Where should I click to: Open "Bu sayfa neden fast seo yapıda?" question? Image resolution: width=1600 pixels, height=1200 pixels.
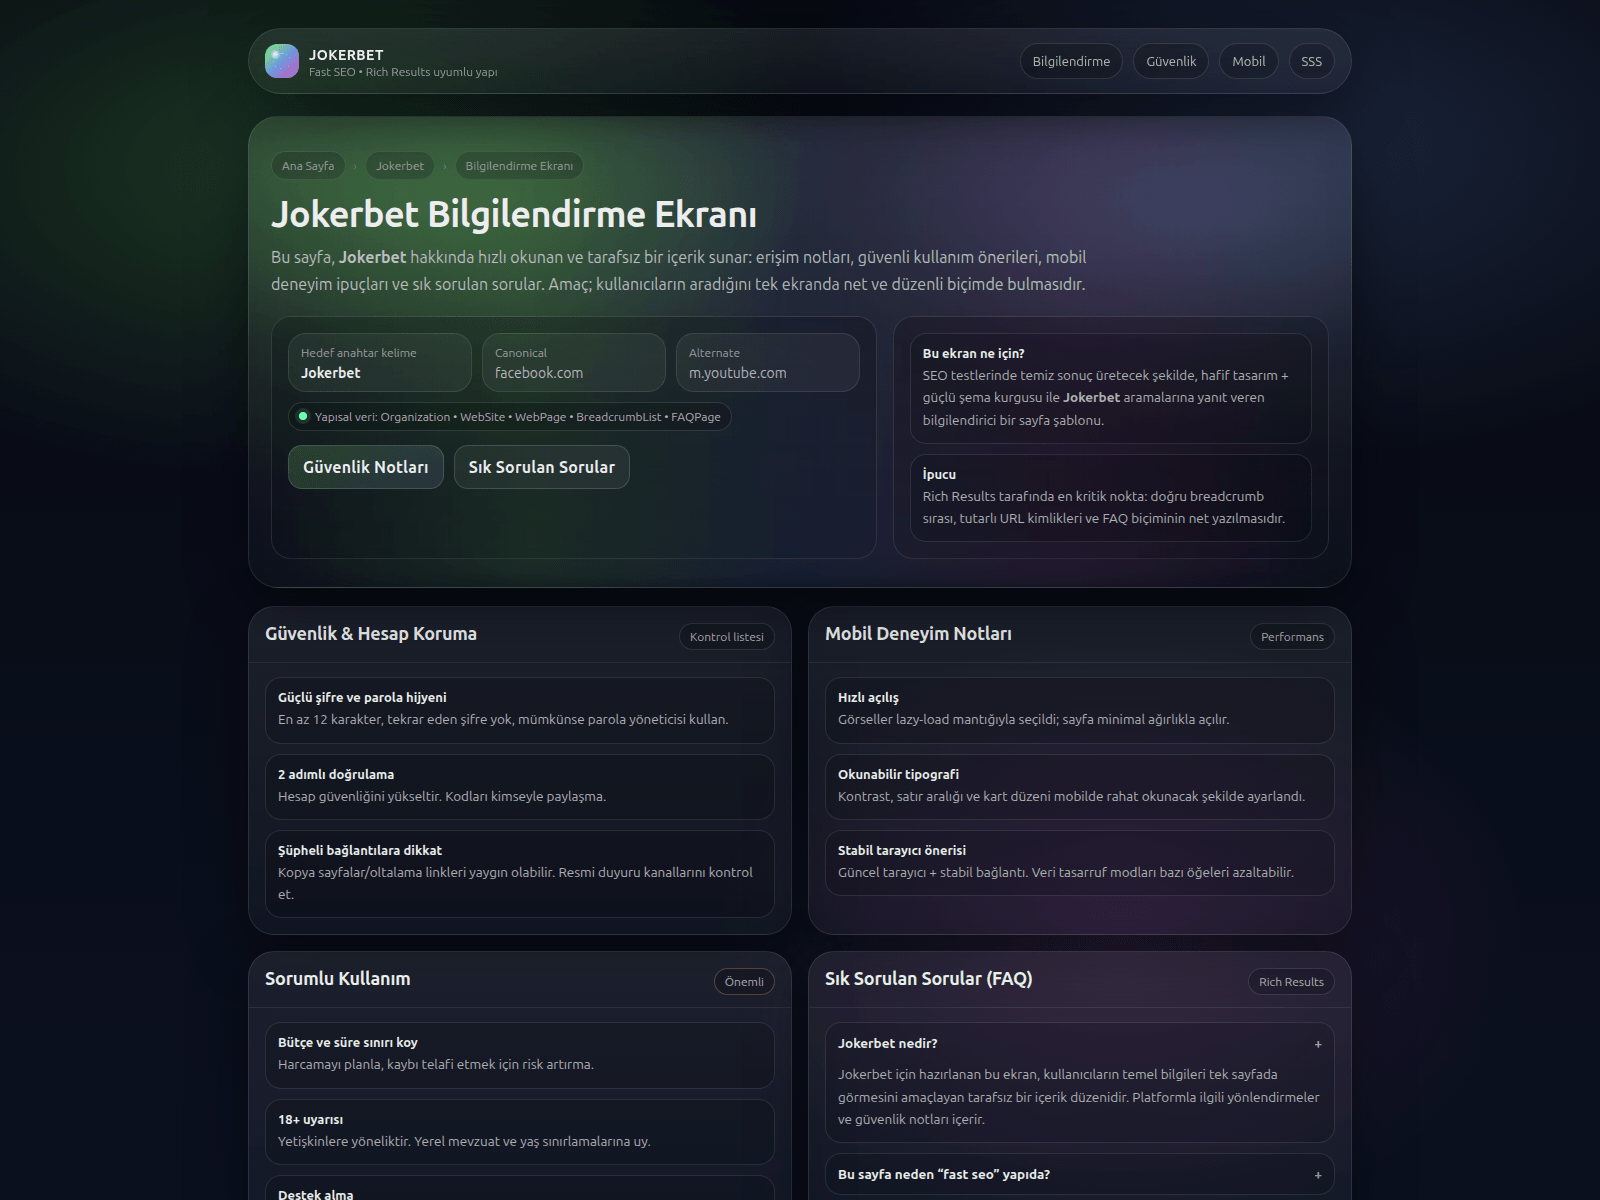(1080, 1175)
